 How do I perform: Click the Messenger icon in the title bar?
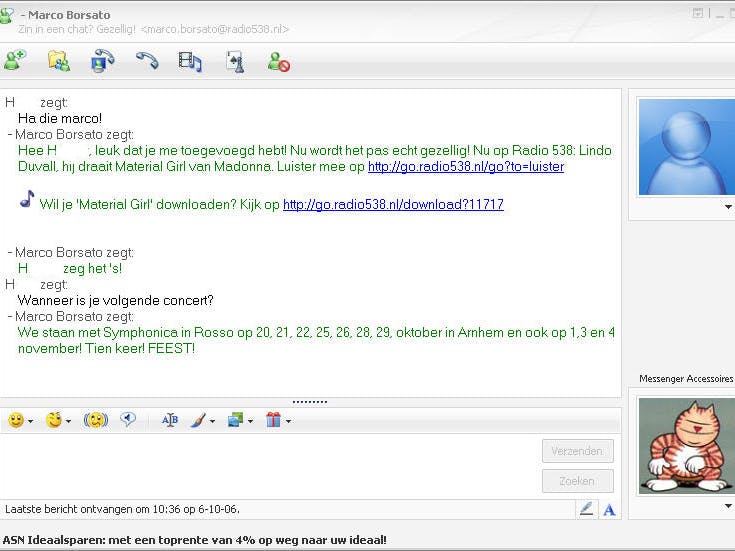pos(7,16)
